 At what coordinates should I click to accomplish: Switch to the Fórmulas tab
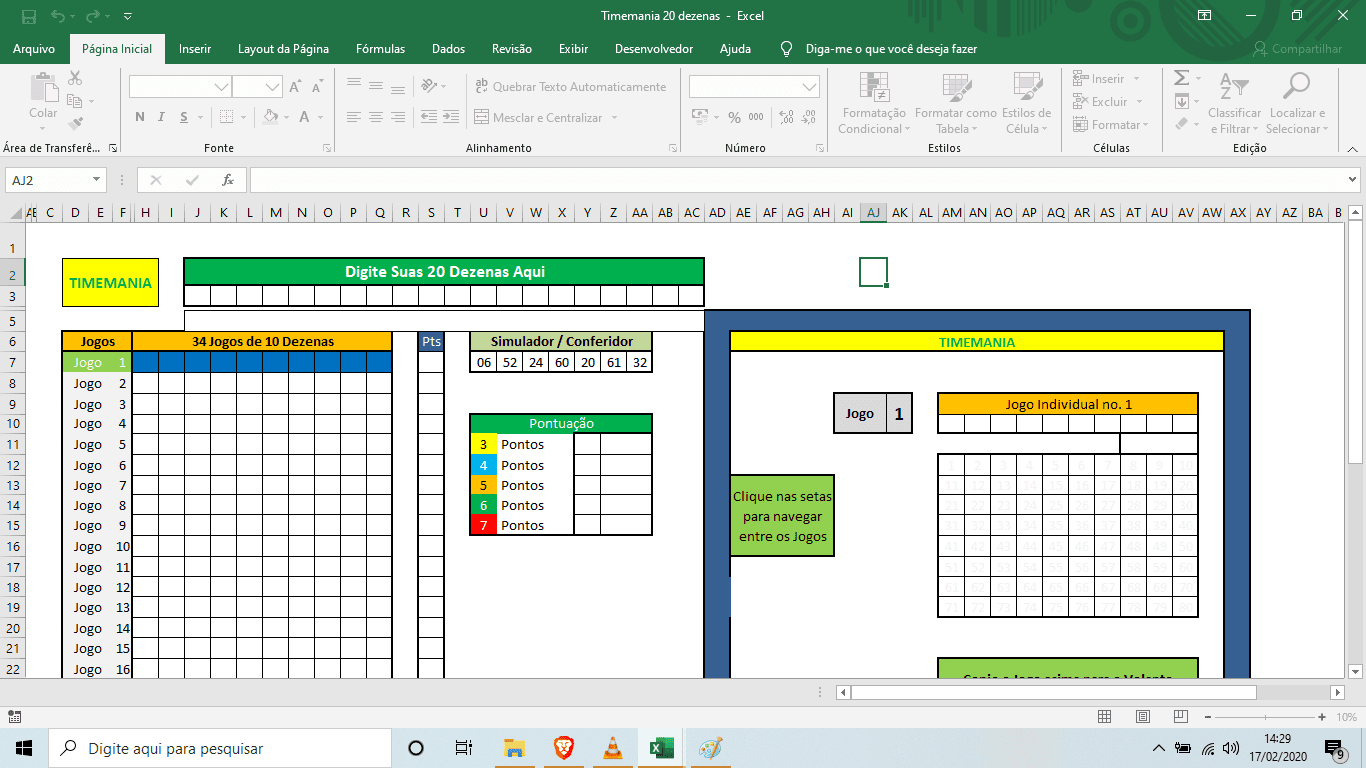[x=381, y=49]
